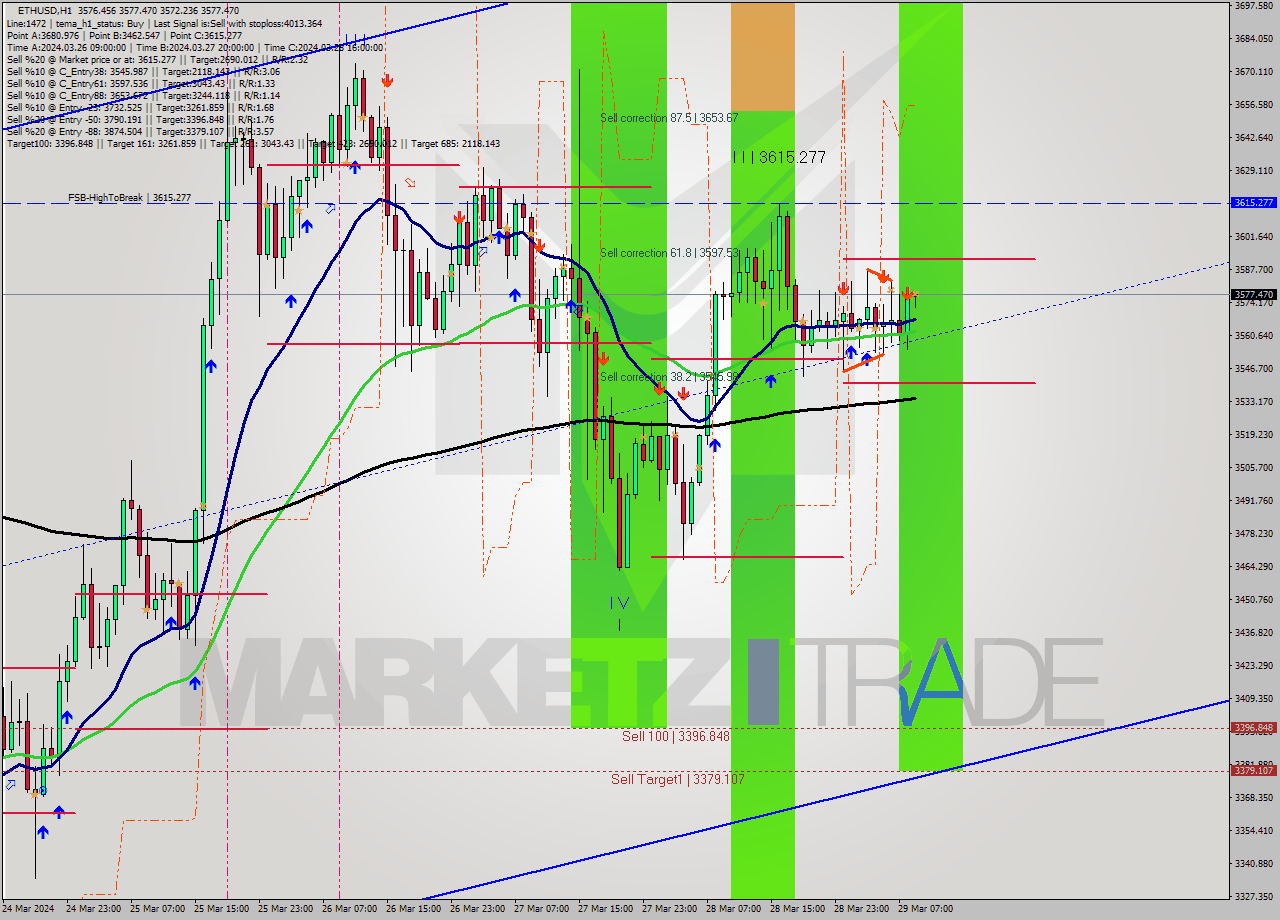Click the 3464.290 price axis label
This screenshot has height=920, width=1280.
[1253, 567]
